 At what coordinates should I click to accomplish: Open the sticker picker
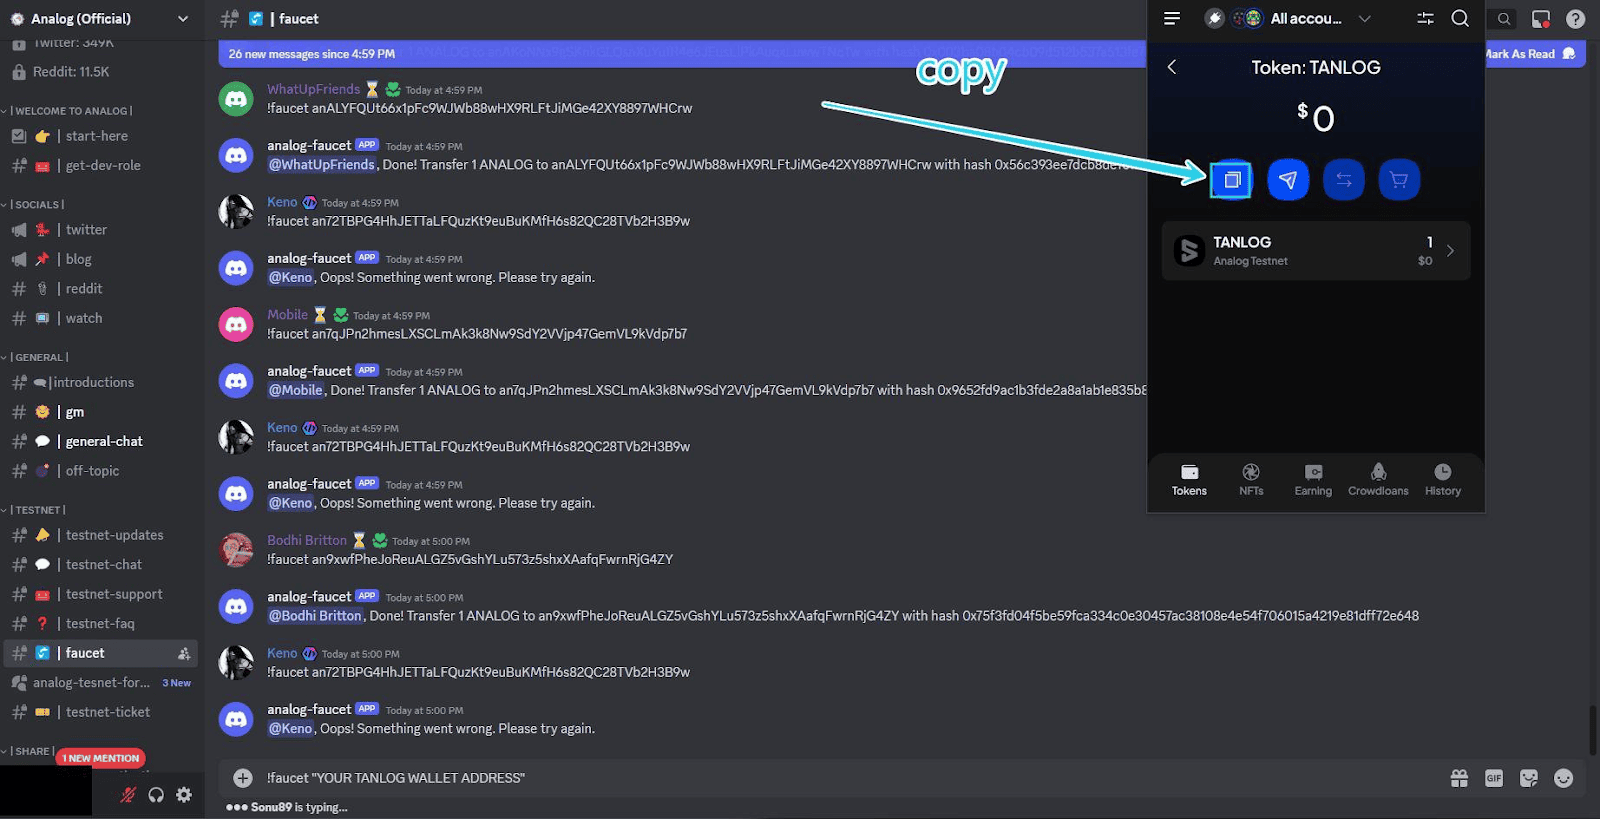tap(1529, 778)
